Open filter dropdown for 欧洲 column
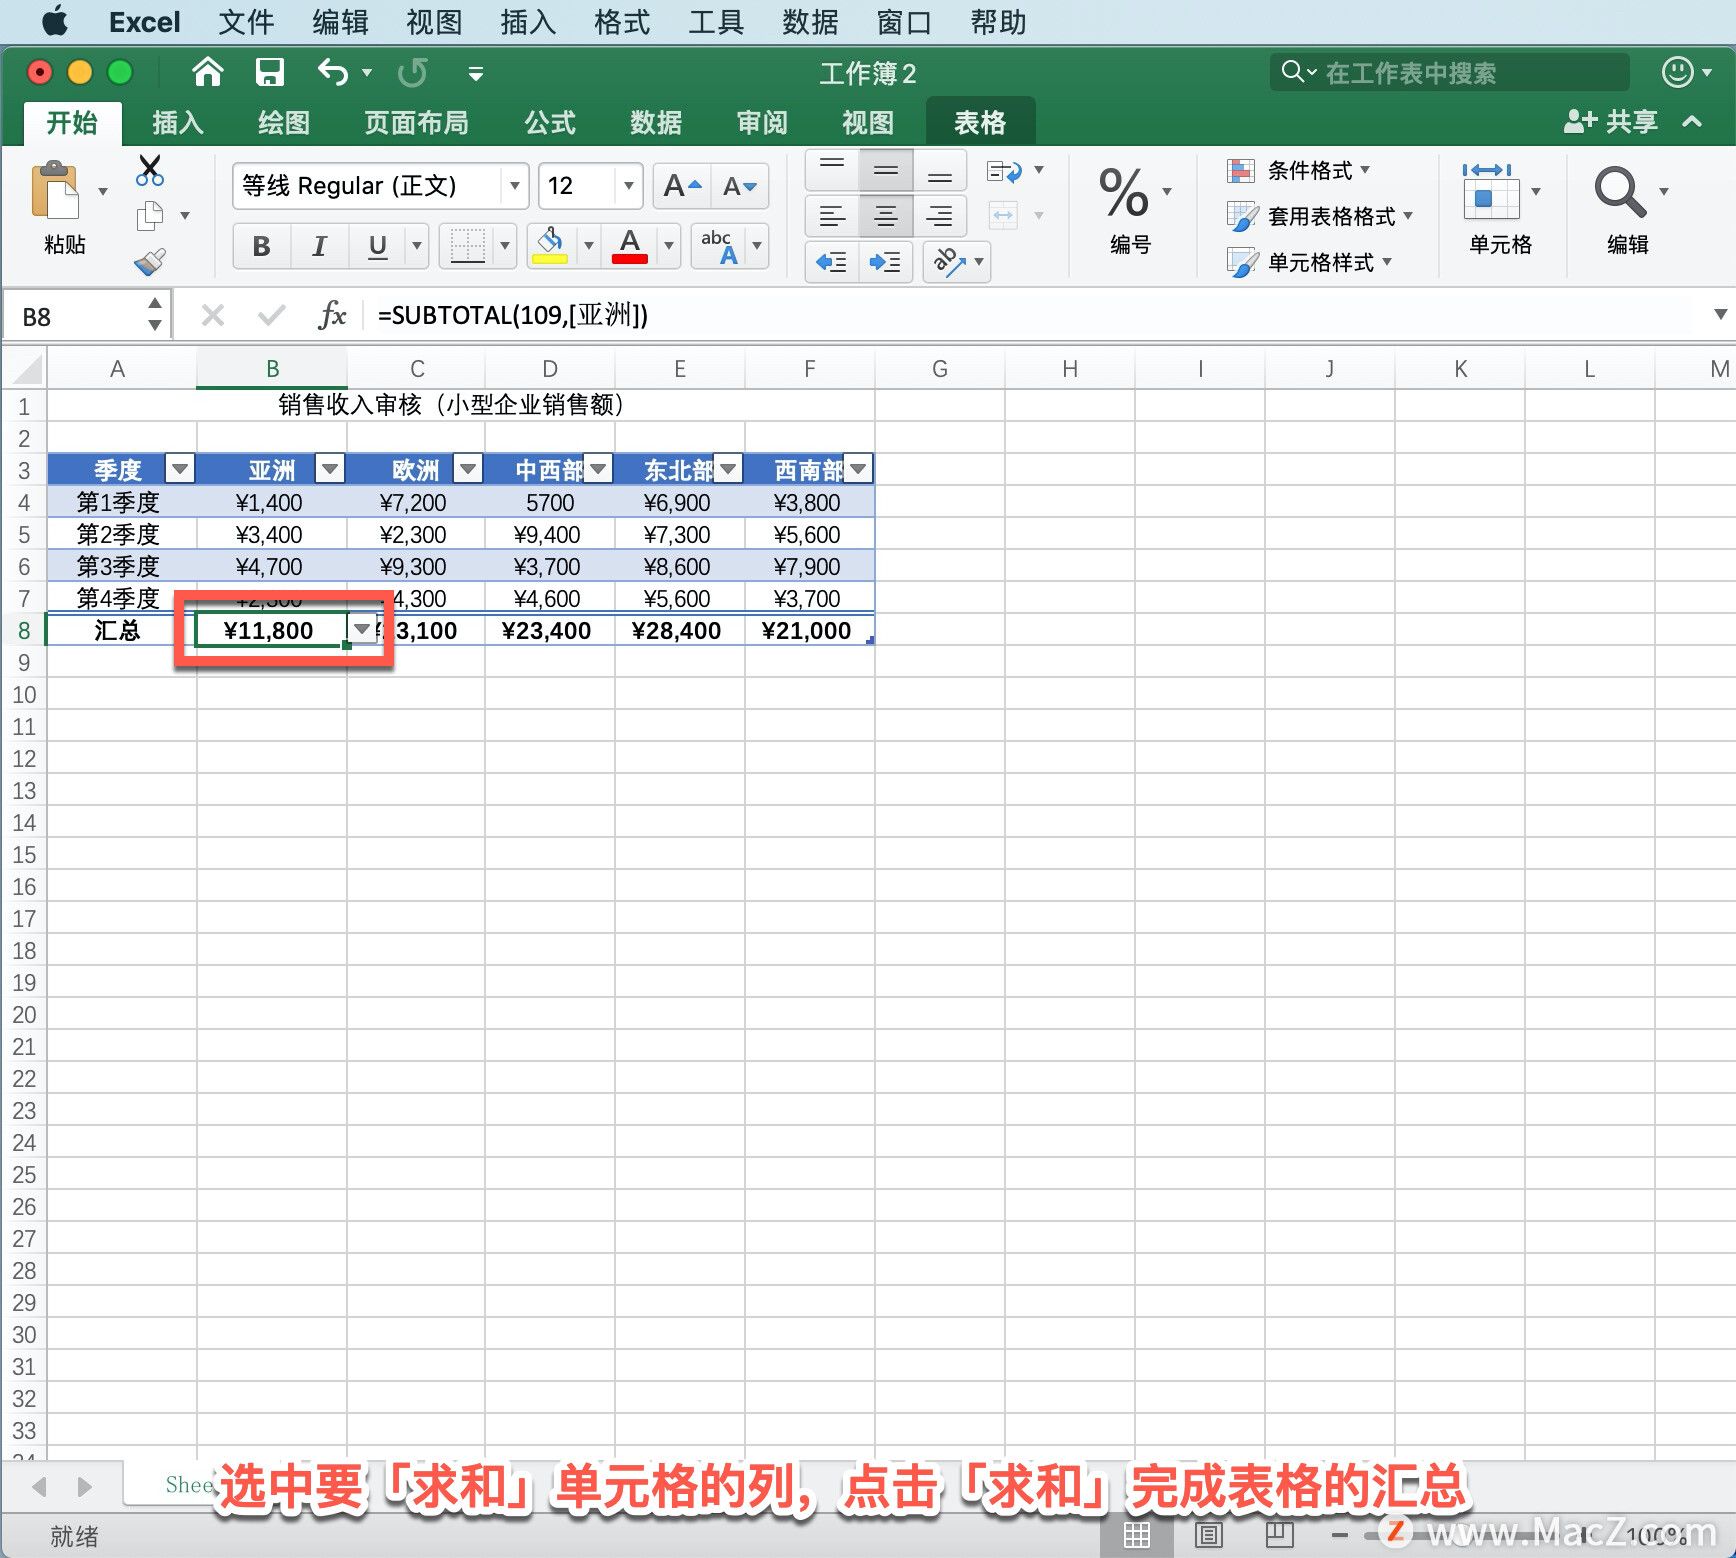1736x1558 pixels. (x=468, y=468)
